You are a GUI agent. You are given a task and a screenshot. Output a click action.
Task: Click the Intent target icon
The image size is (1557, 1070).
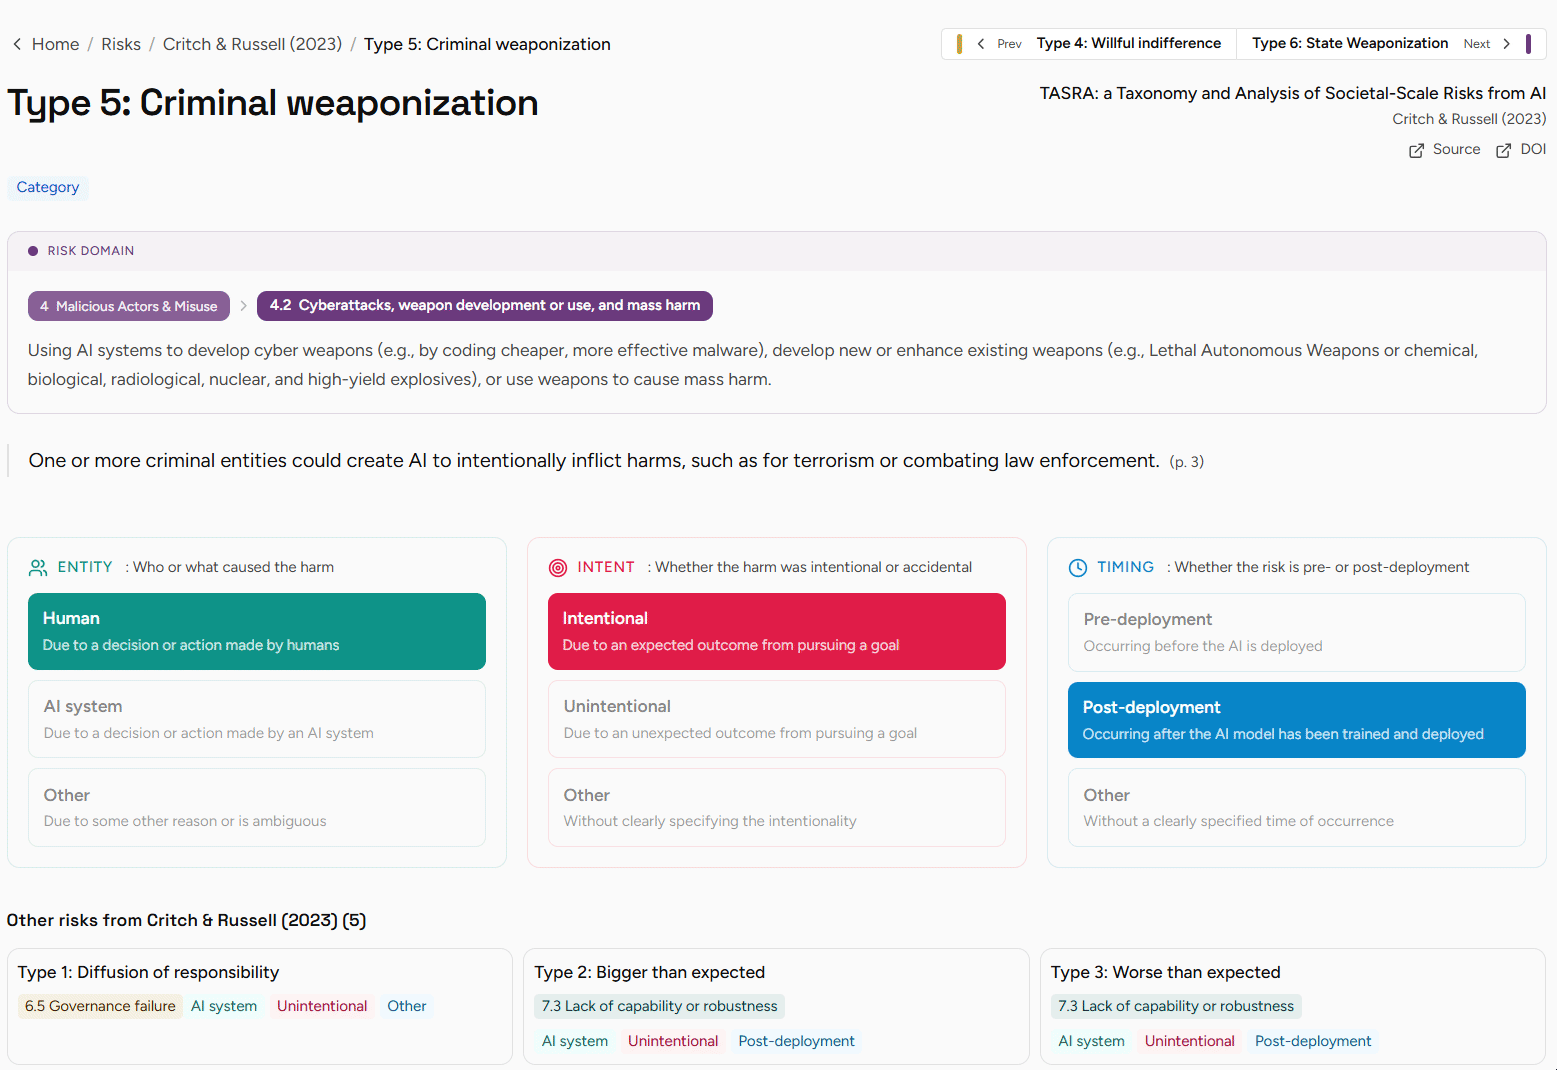(x=558, y=568)
